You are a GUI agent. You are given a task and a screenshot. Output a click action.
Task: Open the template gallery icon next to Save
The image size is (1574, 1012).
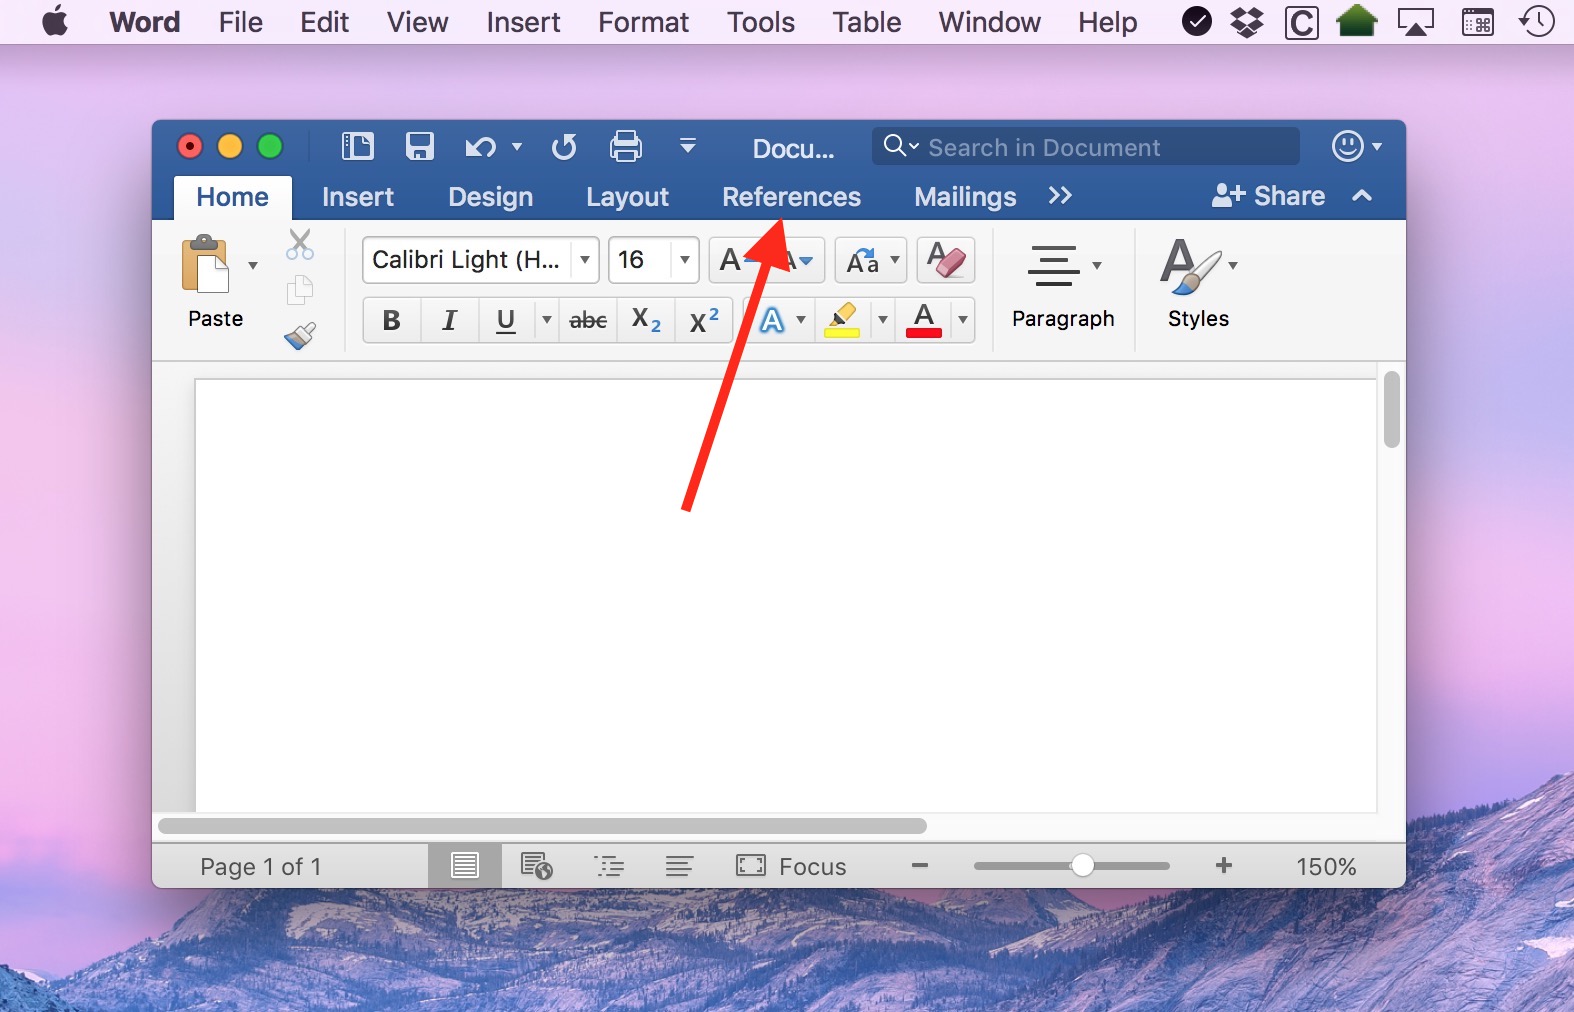tap(357, 147)
